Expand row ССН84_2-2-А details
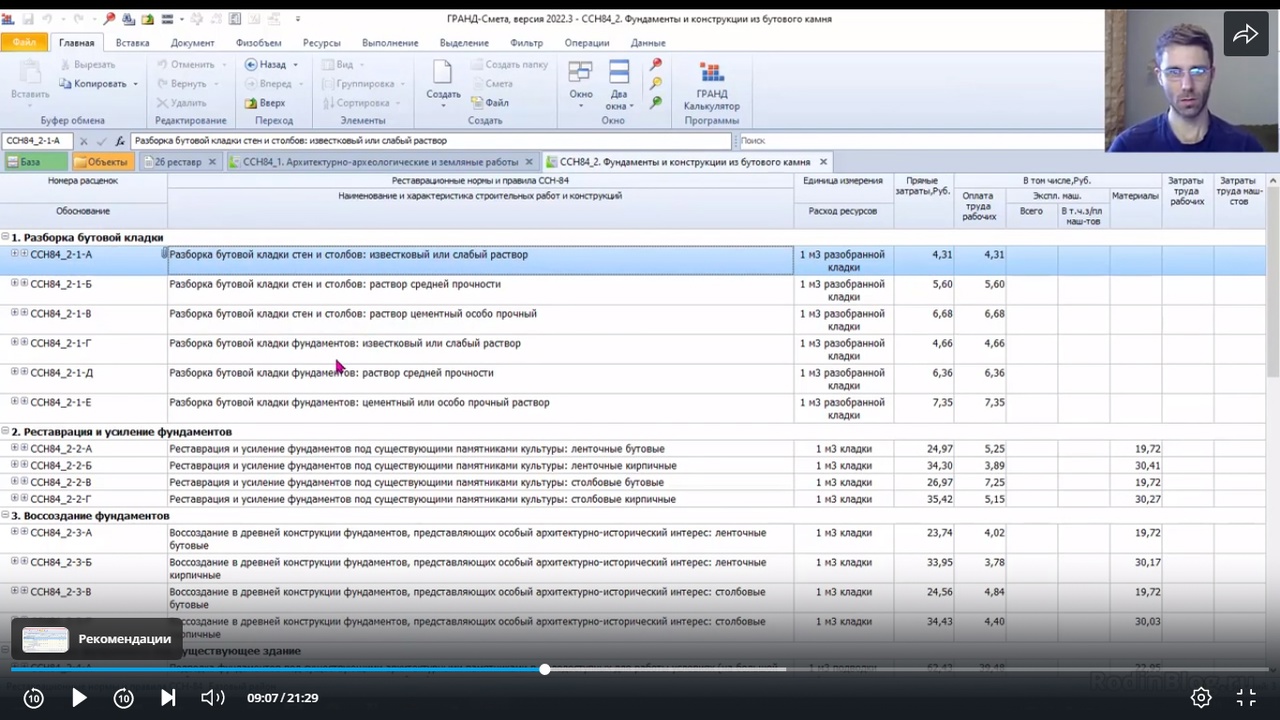The height and width of the screenshot is (720, 1280). [x=15, y=448]
